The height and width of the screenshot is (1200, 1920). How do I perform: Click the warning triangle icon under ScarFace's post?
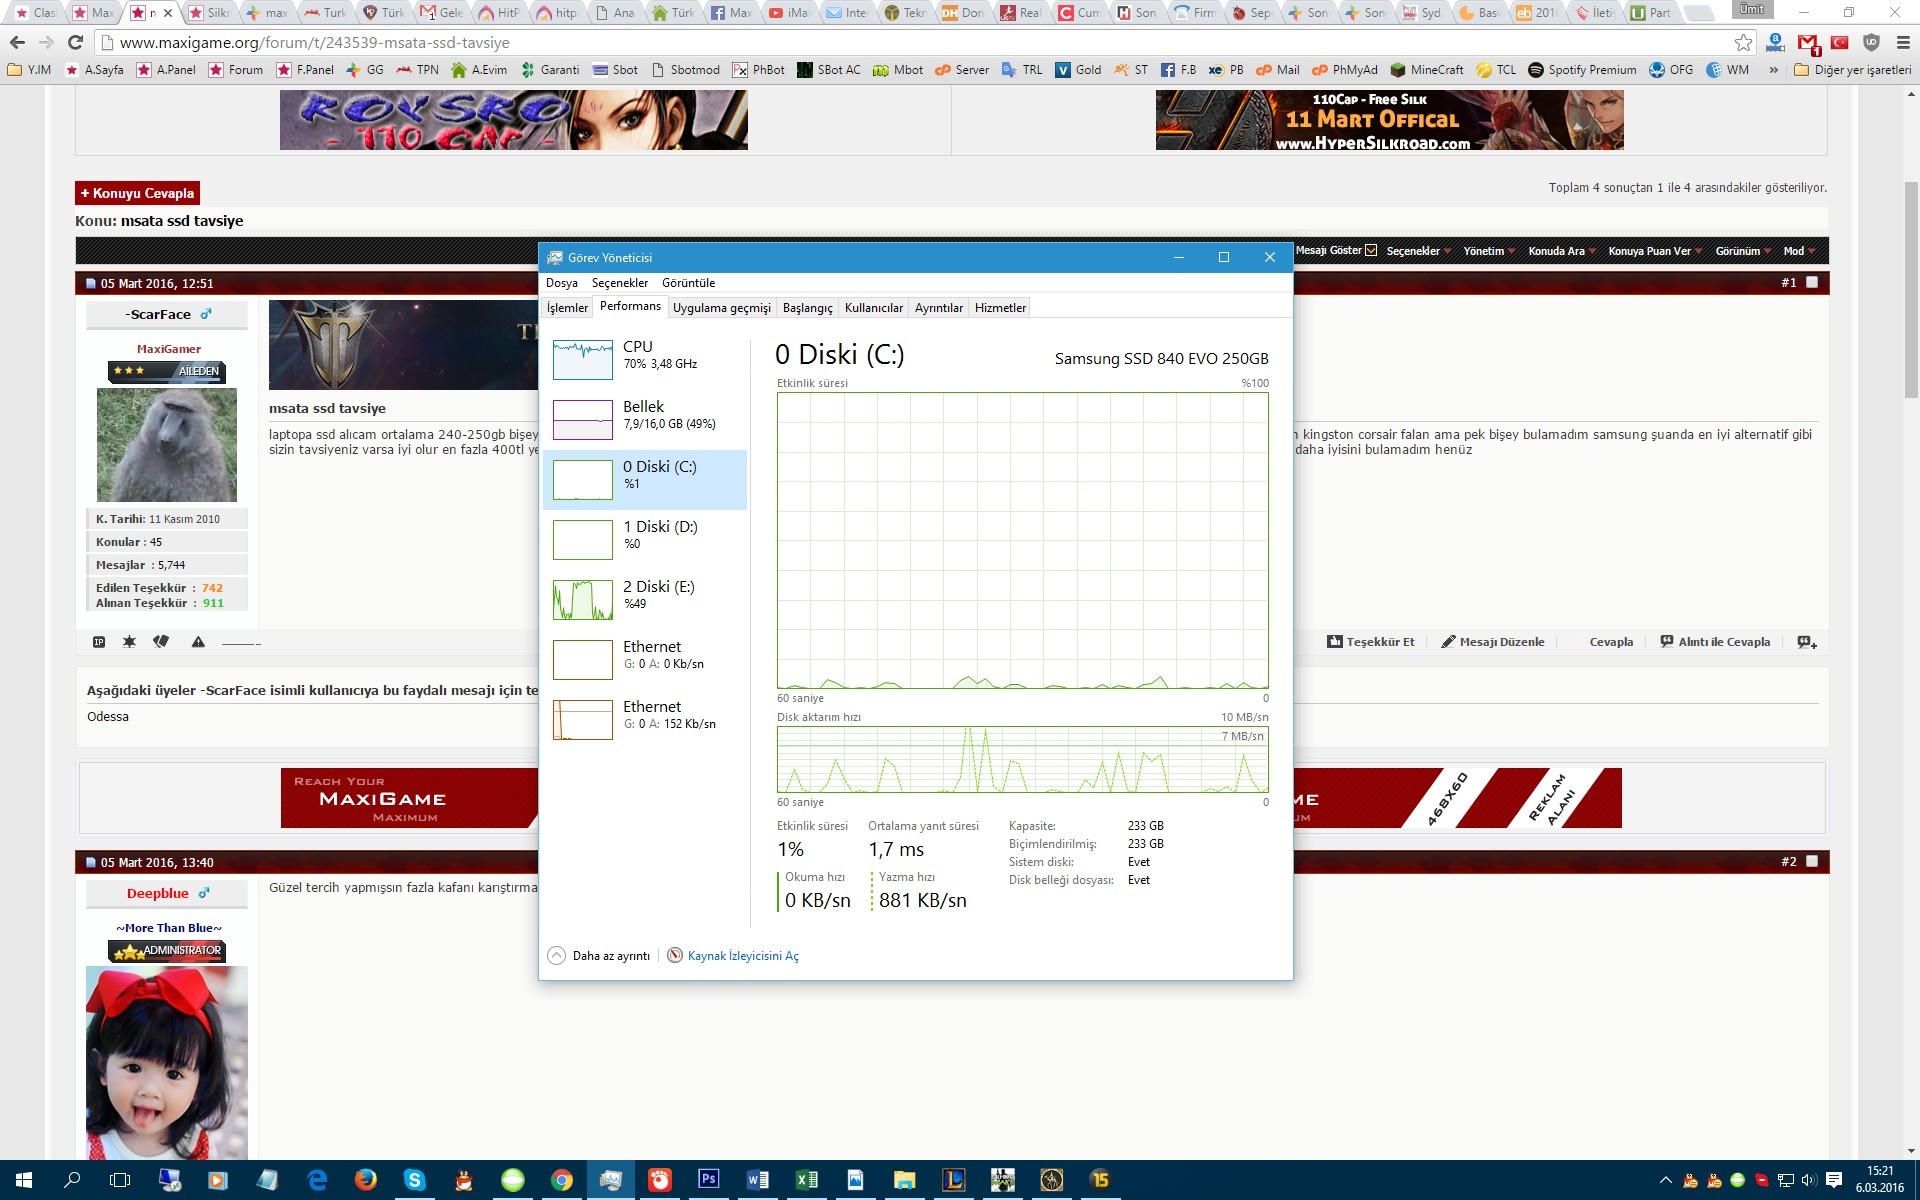pyautogui.click(x=198, y=642)
